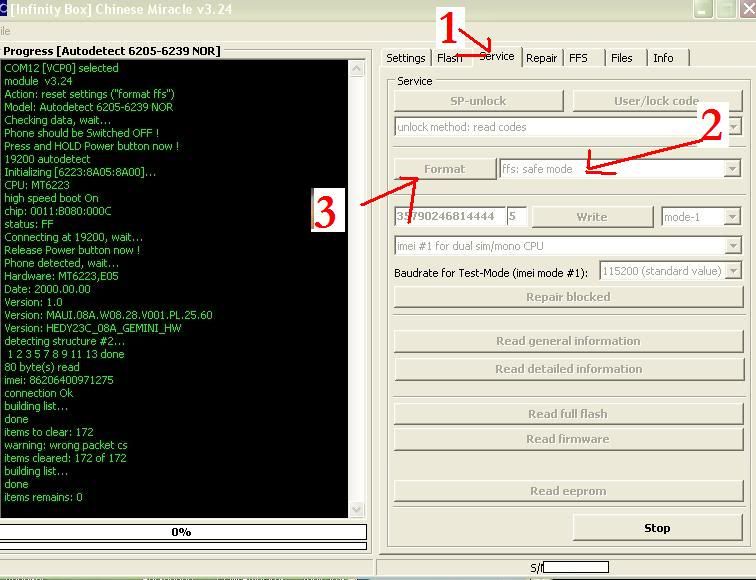Open the Flash tab
The image size is (756, 580).
(x=449, y=58)
